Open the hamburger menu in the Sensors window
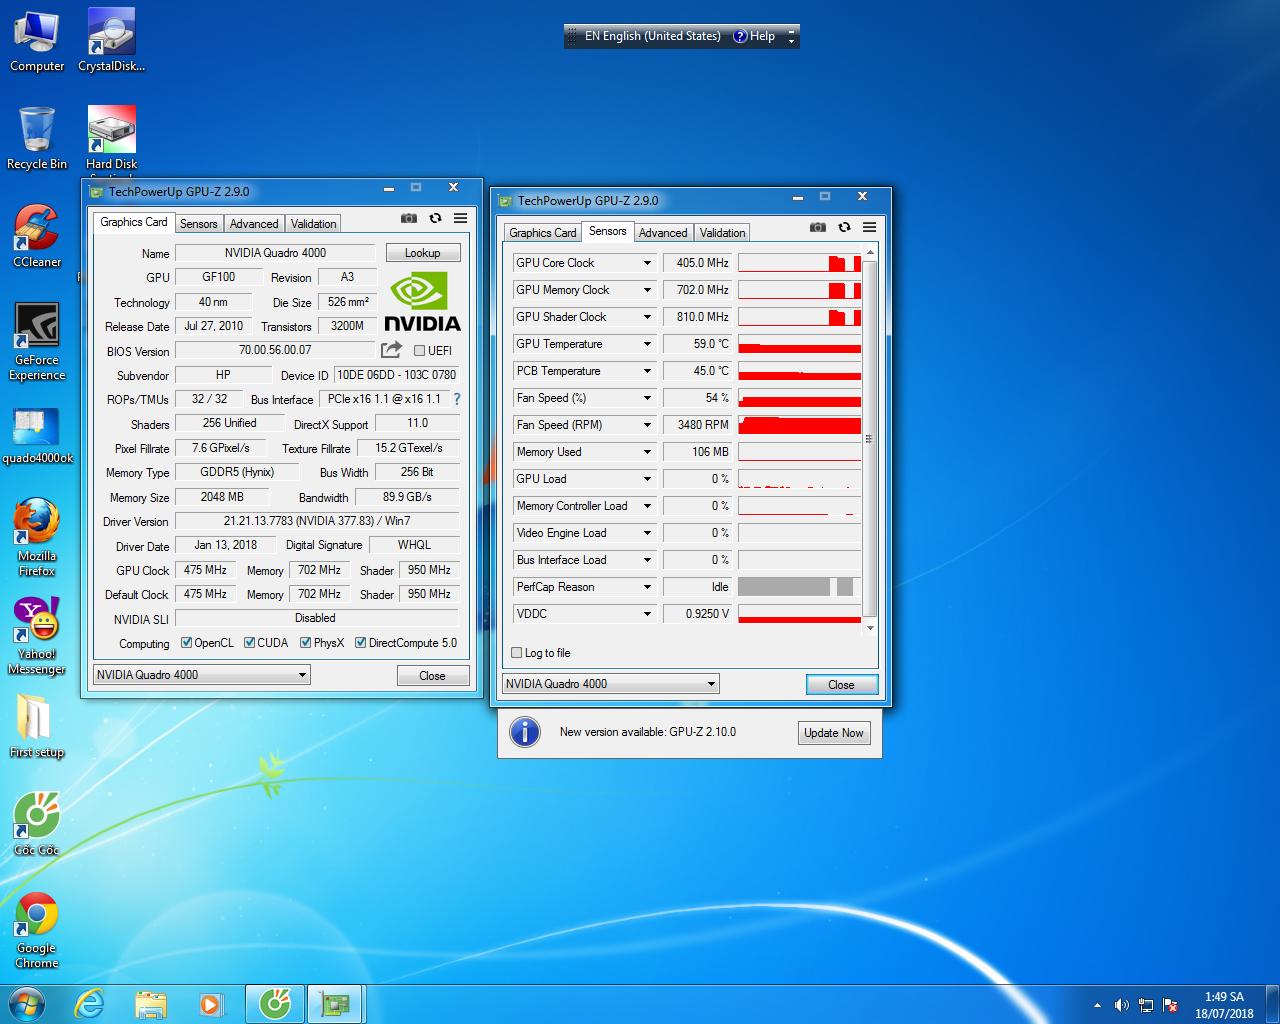Image resolution: width=1280 pixels, height=1024 pixels. [869, 227]
